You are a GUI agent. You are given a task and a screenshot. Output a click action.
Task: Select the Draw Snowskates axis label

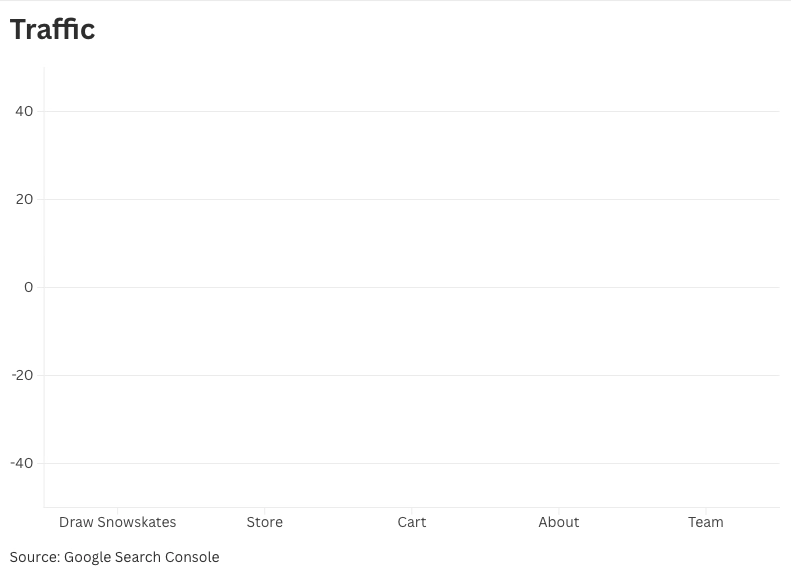(118, 522)
